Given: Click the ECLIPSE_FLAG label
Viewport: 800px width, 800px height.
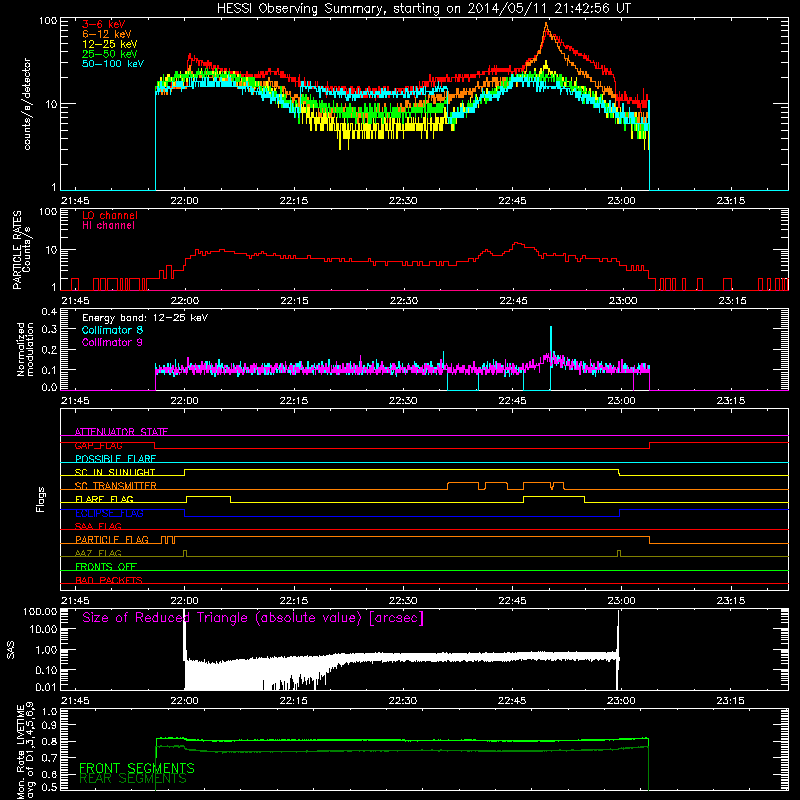Looking at the screenshot, I should tap(109, 513).
